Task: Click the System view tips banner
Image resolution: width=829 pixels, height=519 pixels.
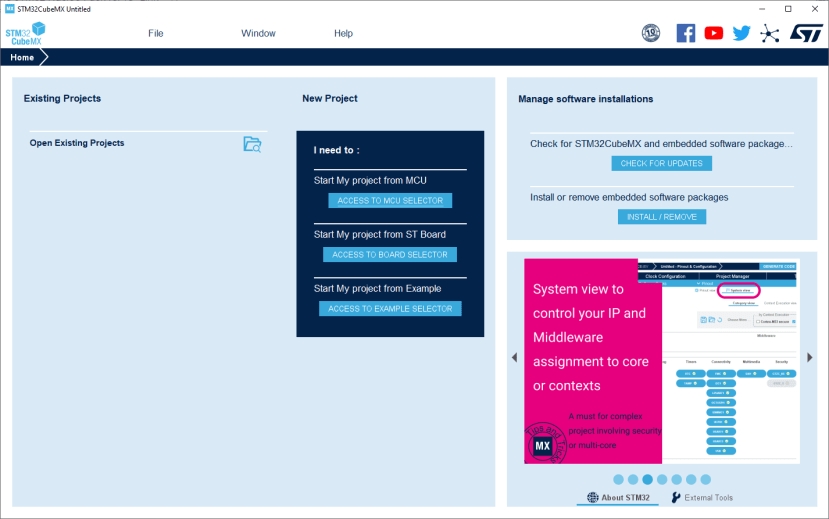Action: (x=593, y=361)
